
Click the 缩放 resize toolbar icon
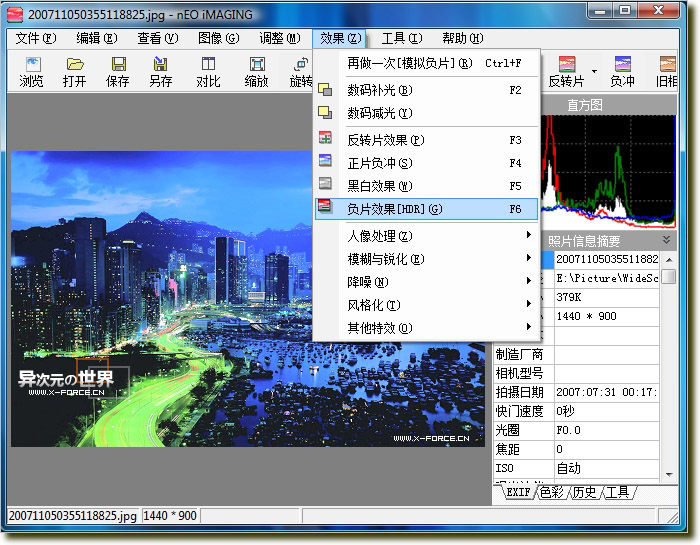(257, 72)
